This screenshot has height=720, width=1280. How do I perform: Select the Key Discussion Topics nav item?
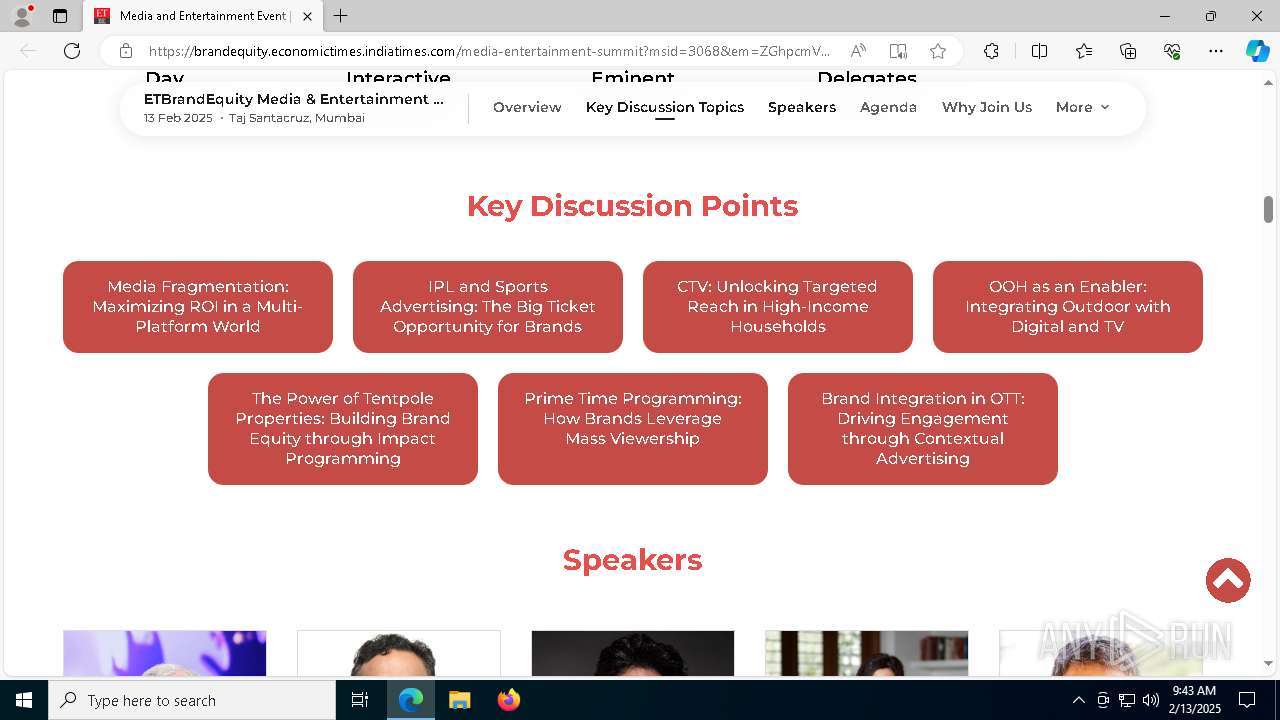coord(665,107)
